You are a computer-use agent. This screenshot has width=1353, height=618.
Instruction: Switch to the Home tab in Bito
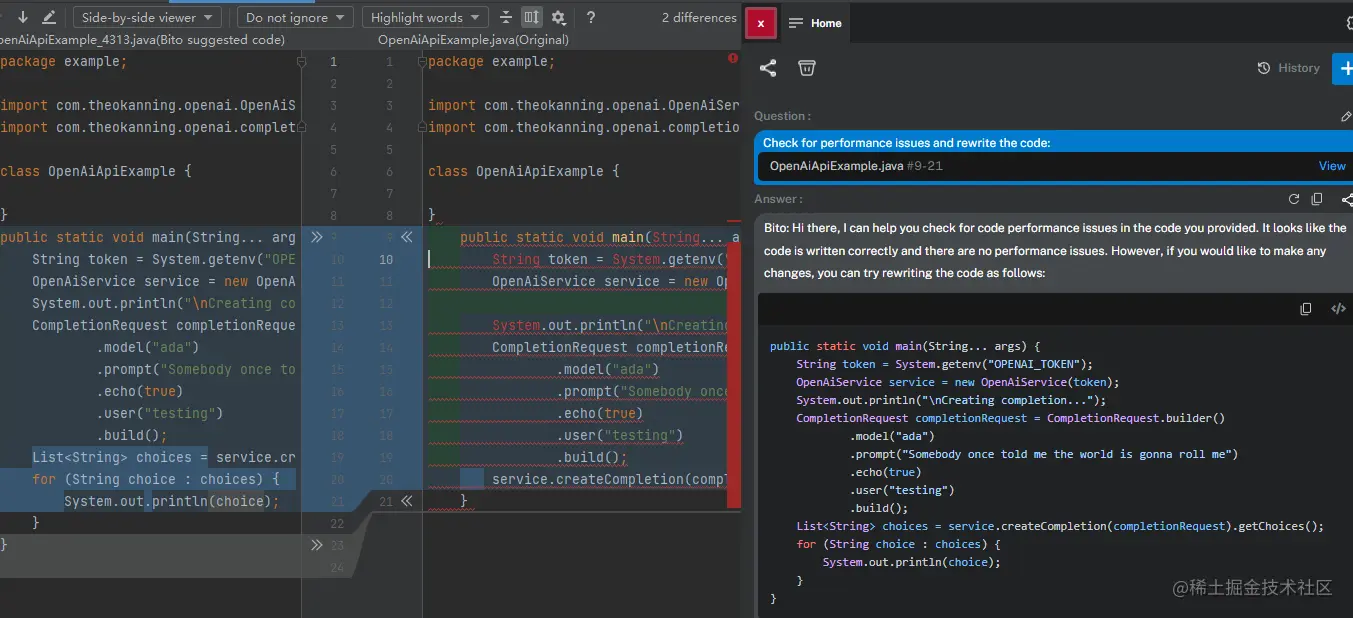[815, 23]
